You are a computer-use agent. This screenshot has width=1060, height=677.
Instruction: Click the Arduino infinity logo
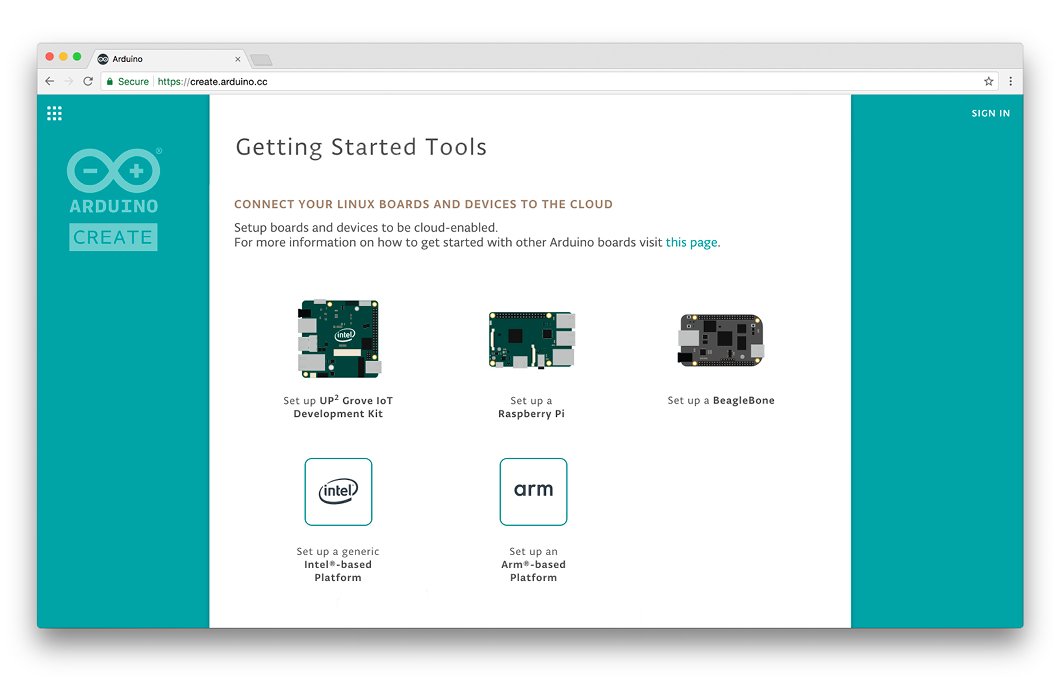113,170
